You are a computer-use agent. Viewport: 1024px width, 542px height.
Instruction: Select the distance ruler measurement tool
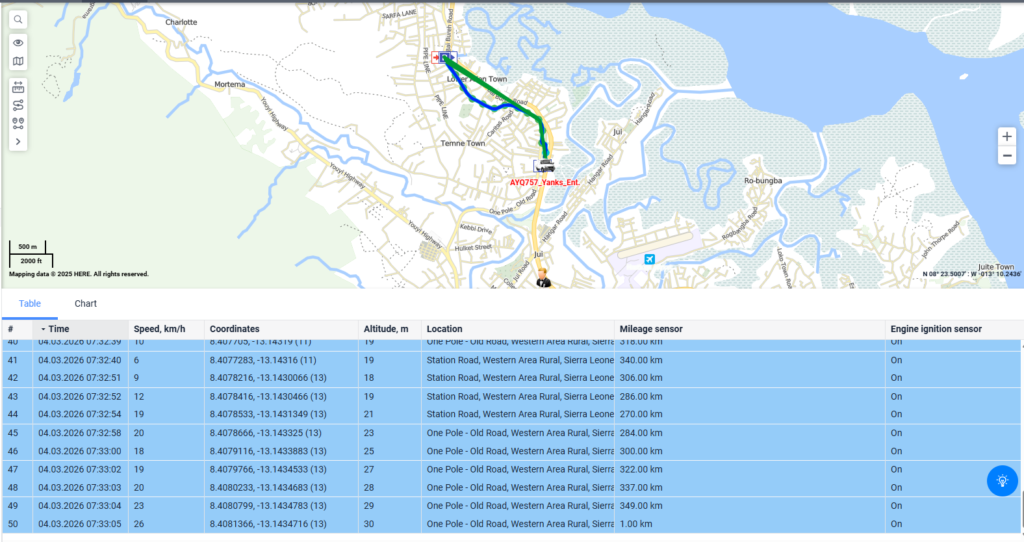(19, 87)
